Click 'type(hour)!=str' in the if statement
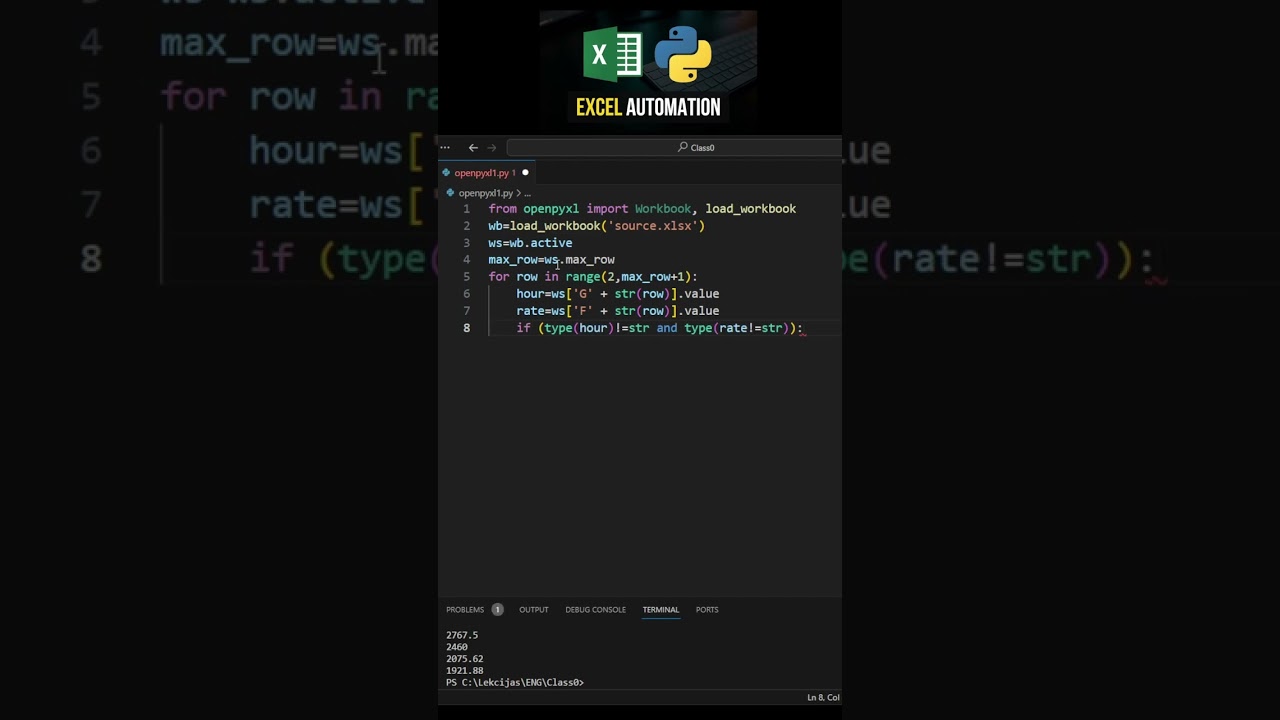Viewport: 1280px width, 720px height. click(596, 328)
